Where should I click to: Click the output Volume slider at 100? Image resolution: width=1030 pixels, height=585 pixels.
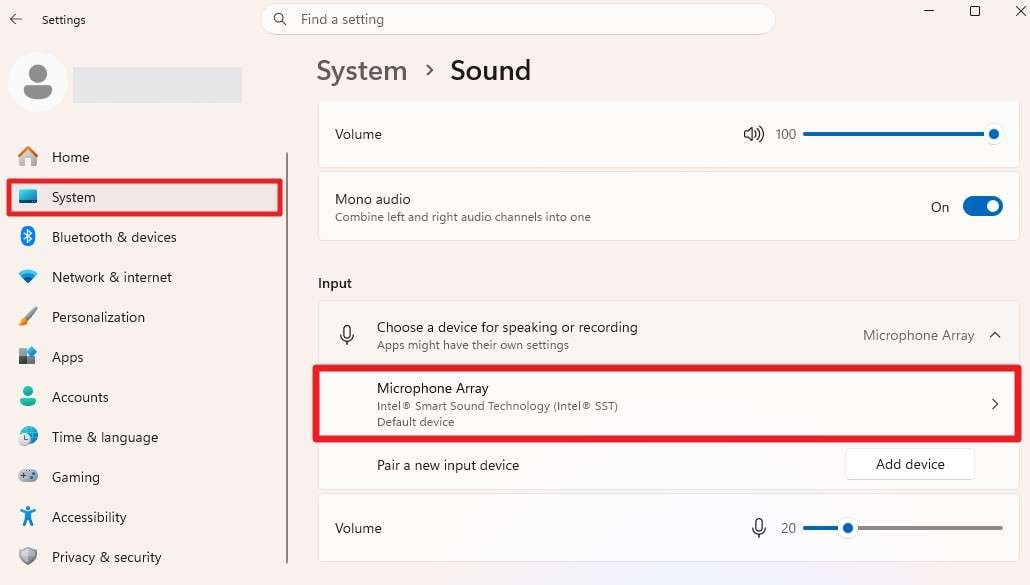pyautogui.click(x=903, y=134)
